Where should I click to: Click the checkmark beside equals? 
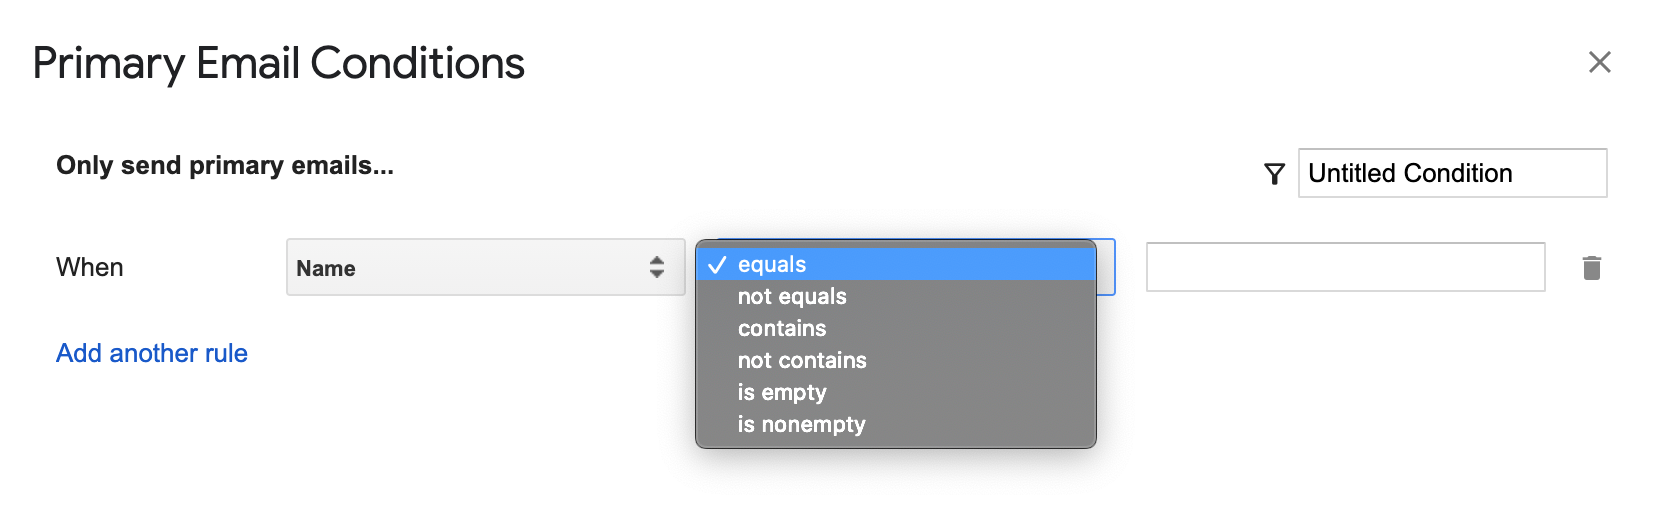tap(716, 265)
